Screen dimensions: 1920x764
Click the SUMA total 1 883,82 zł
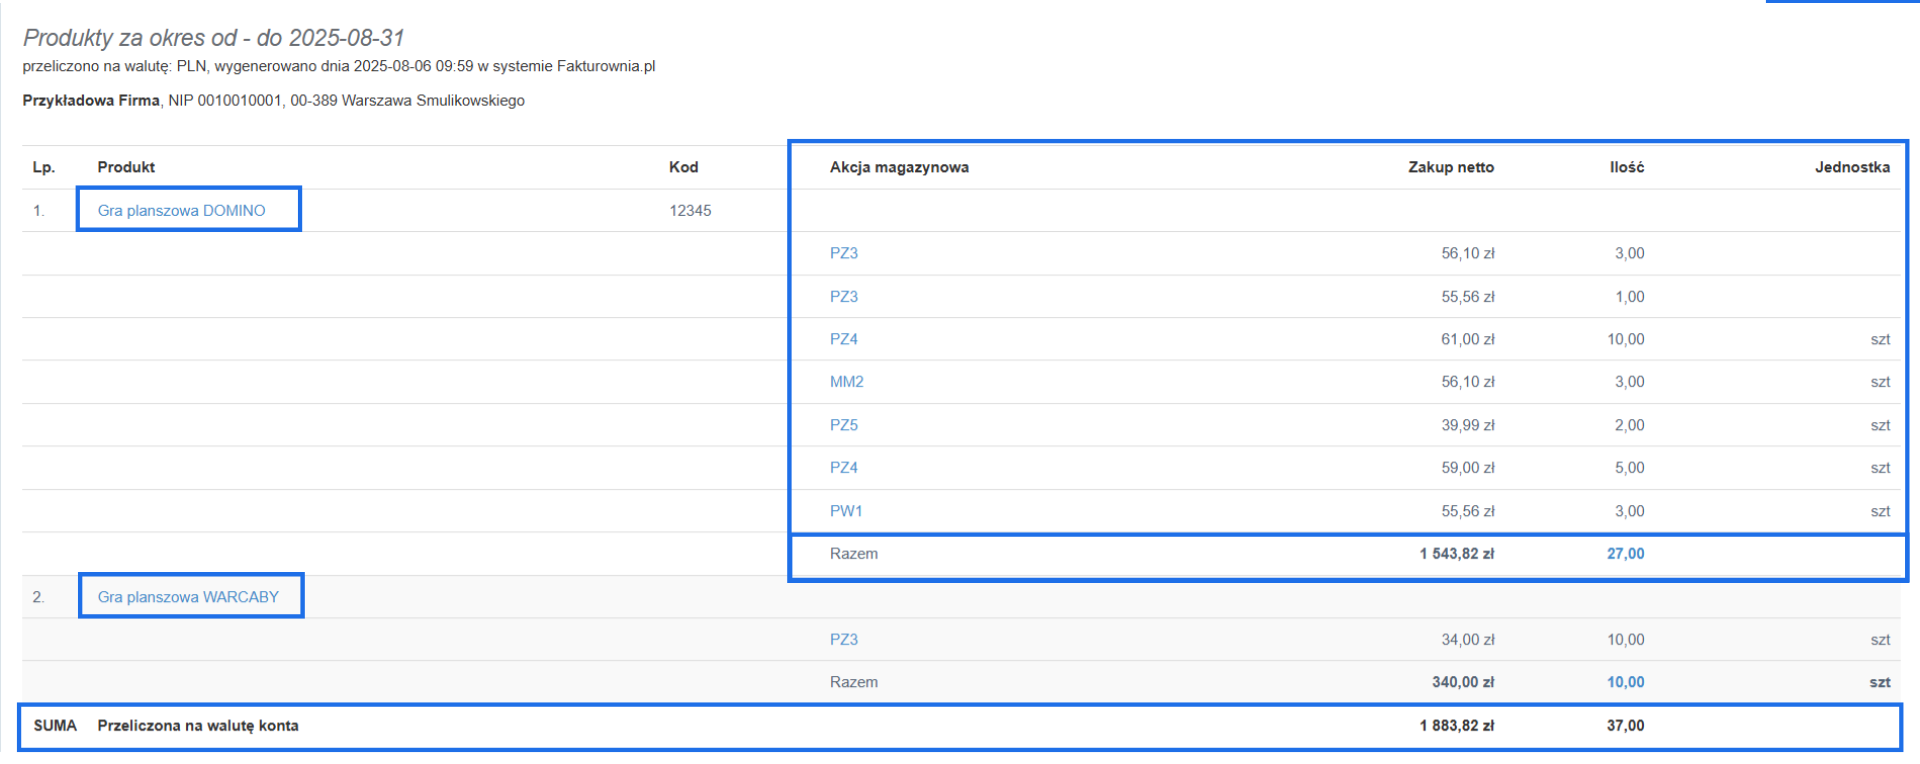click(1456, 726)
